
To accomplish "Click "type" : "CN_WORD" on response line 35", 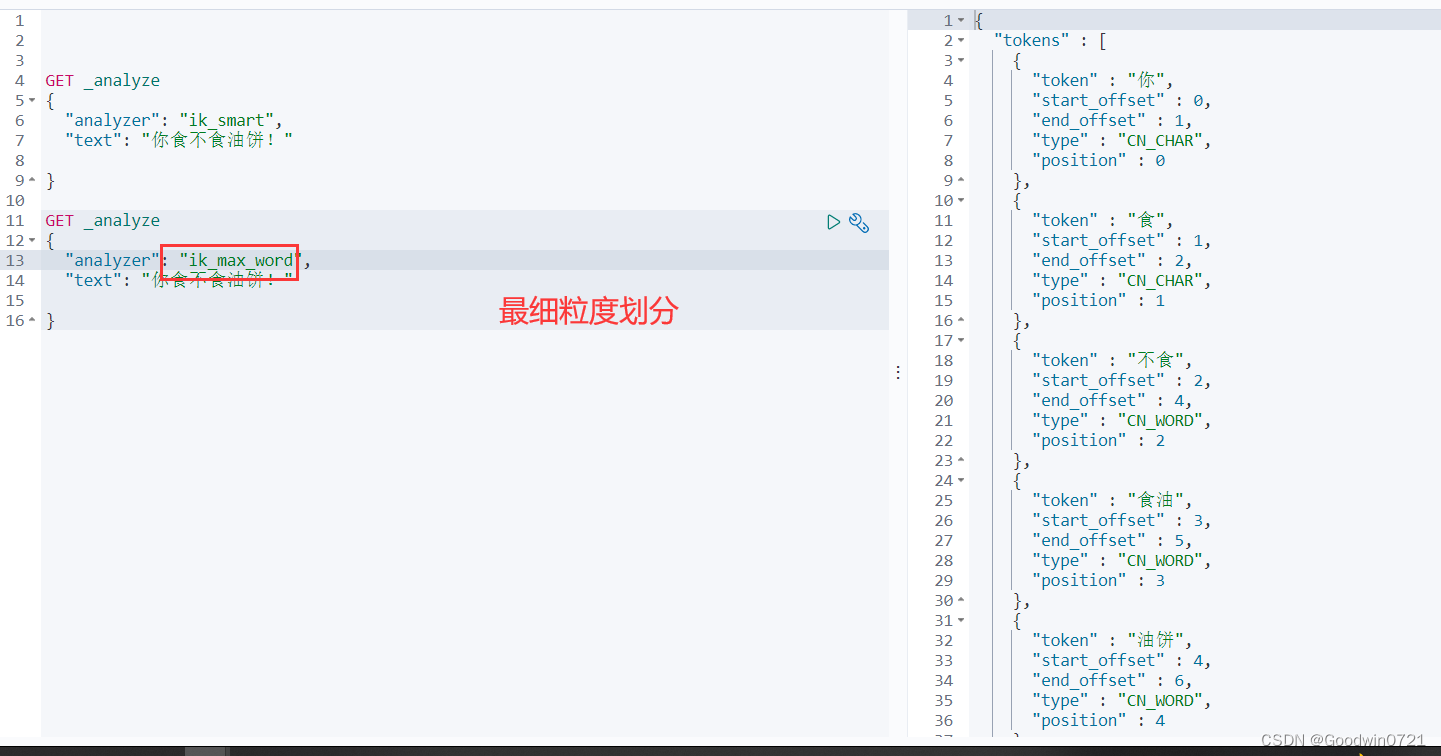I will coord(1122,700).
